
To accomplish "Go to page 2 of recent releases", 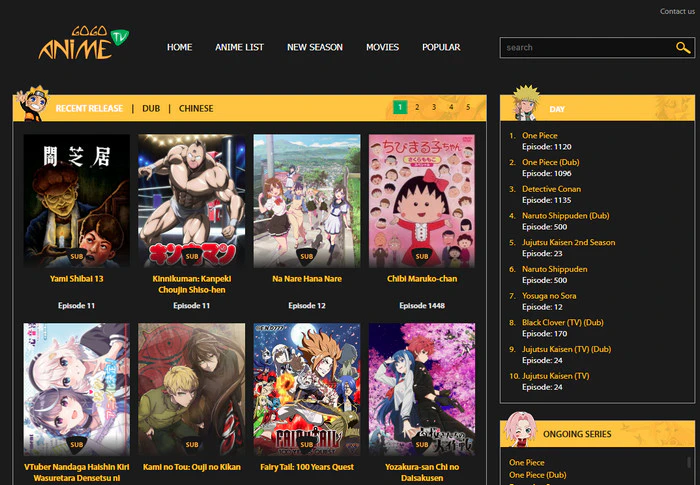I will pyautogui.click(x=417, y=107).
